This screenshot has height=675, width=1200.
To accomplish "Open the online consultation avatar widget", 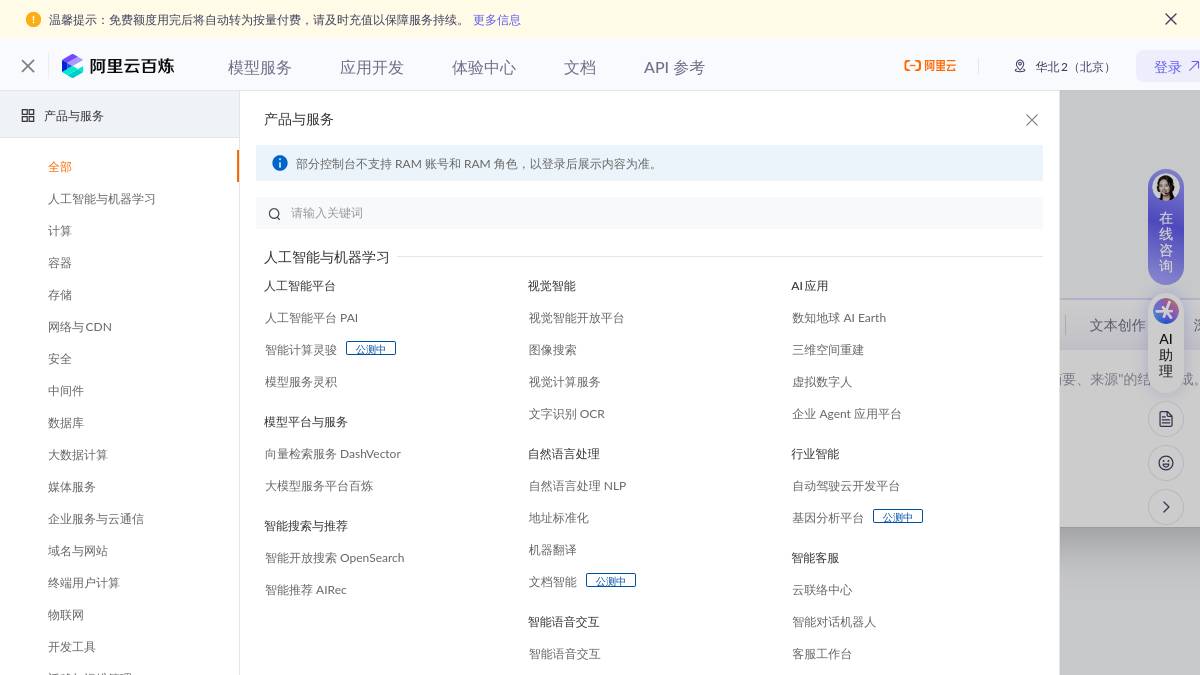I will tap(1166, 226).
